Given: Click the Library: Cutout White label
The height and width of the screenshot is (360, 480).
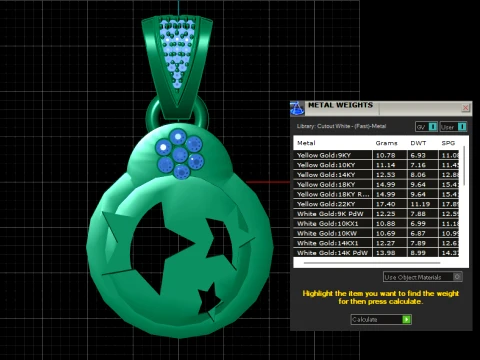Looking at the screenshot, I should click(341, 126).
